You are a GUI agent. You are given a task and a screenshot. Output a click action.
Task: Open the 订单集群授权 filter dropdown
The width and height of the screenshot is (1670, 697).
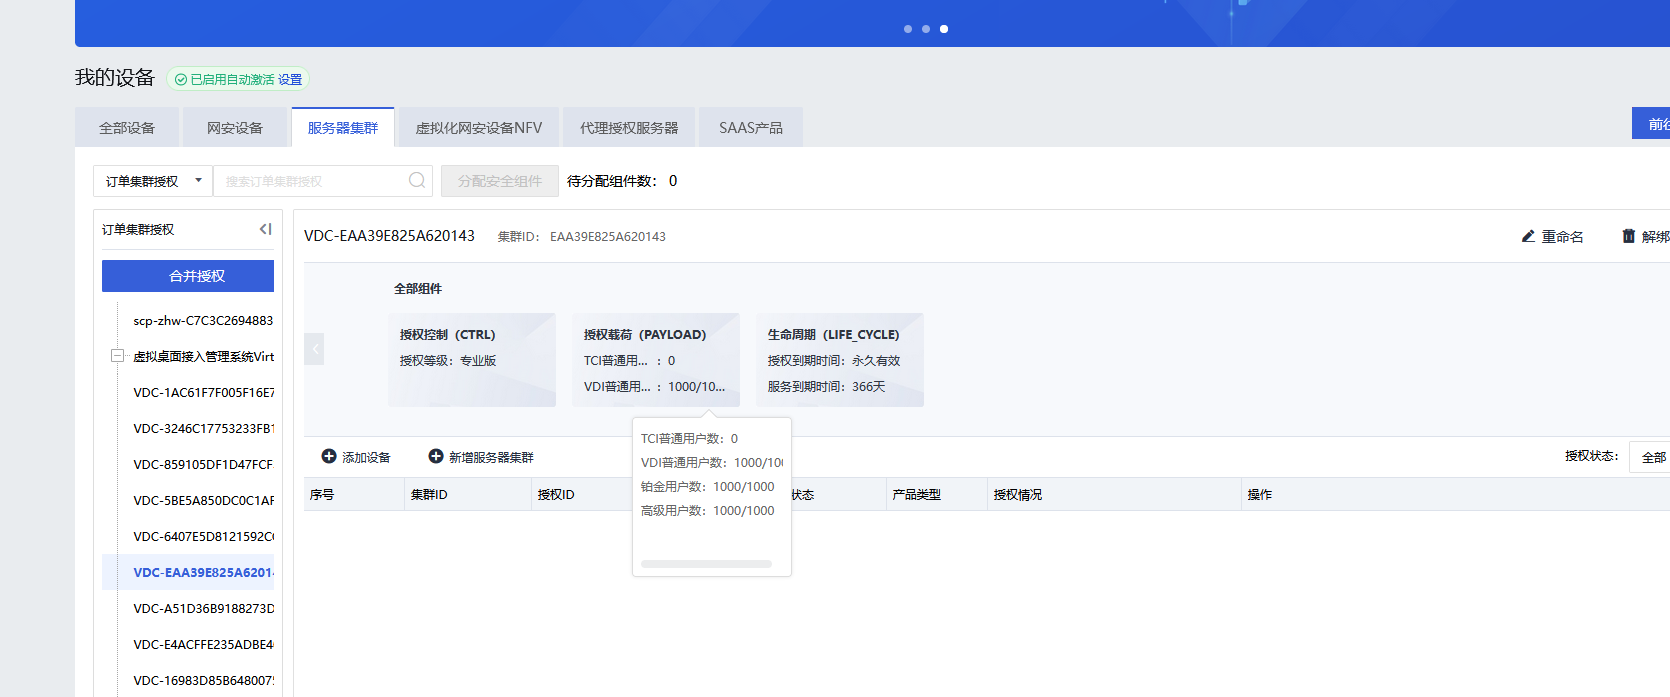click(x=152, y=181)
